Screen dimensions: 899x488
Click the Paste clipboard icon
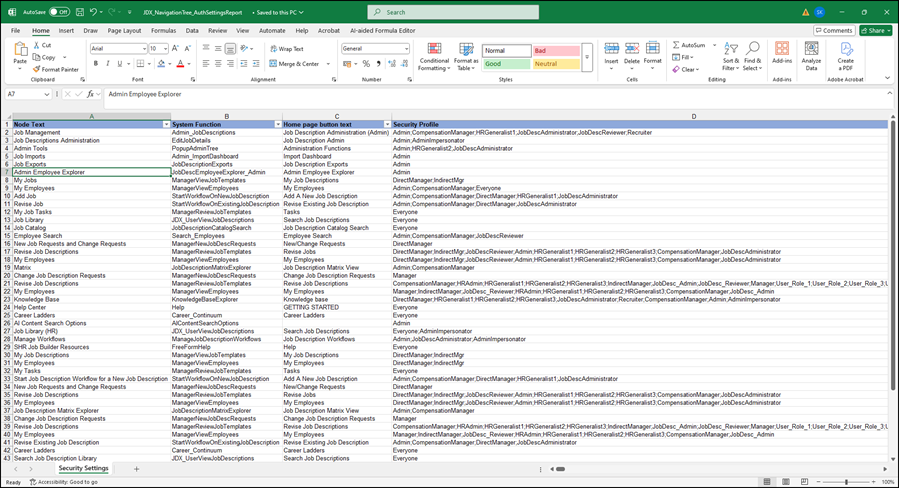point(20,50)
